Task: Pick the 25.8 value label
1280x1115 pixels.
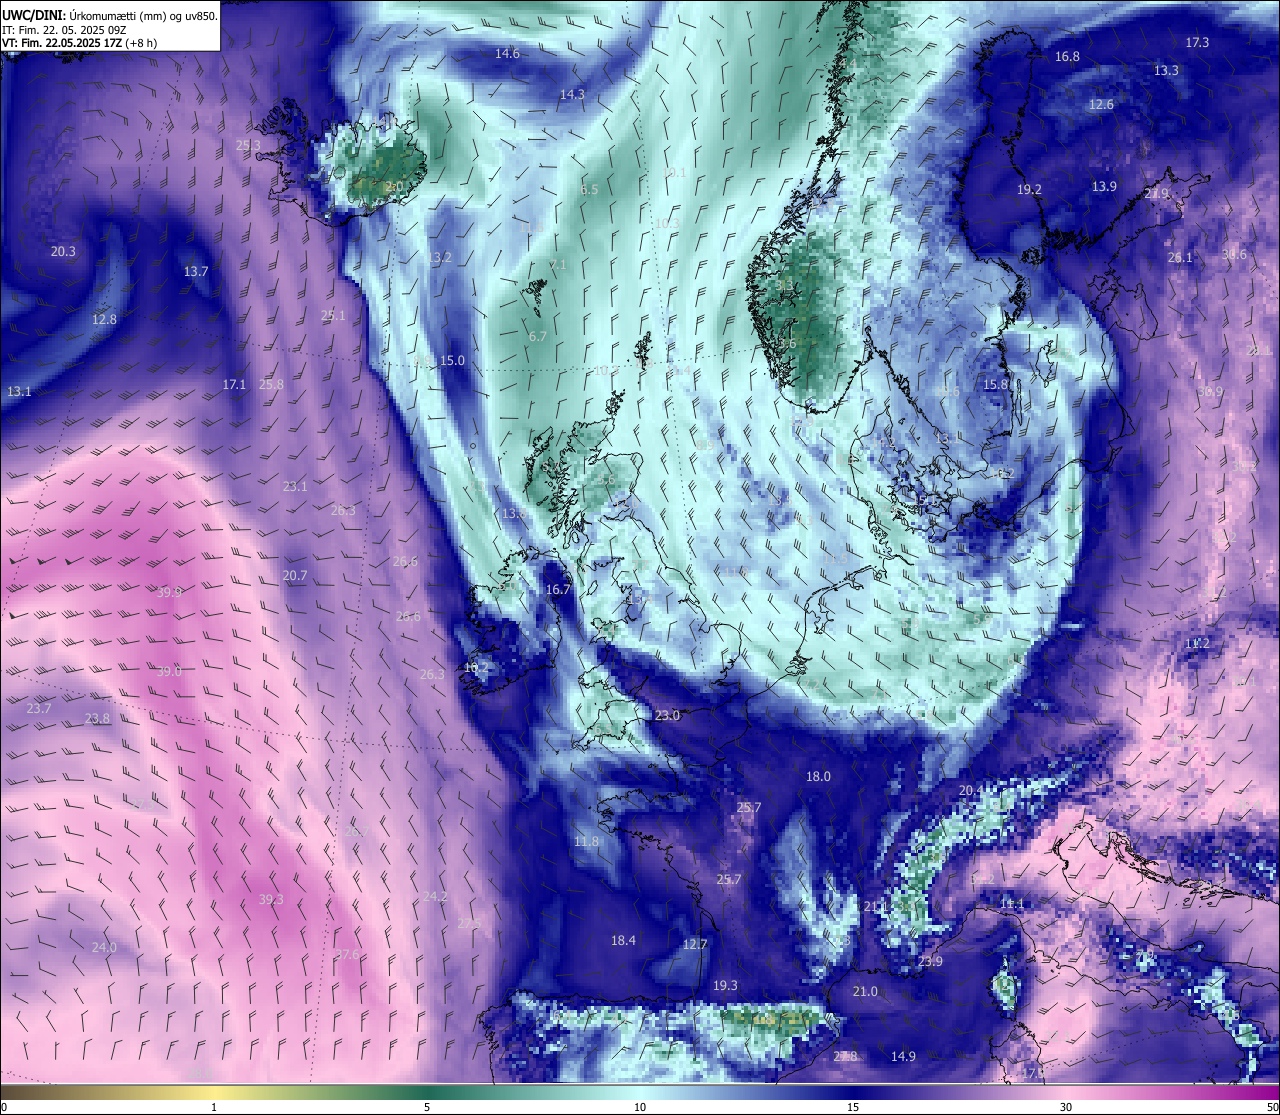Action: click(x=271, y=384)
